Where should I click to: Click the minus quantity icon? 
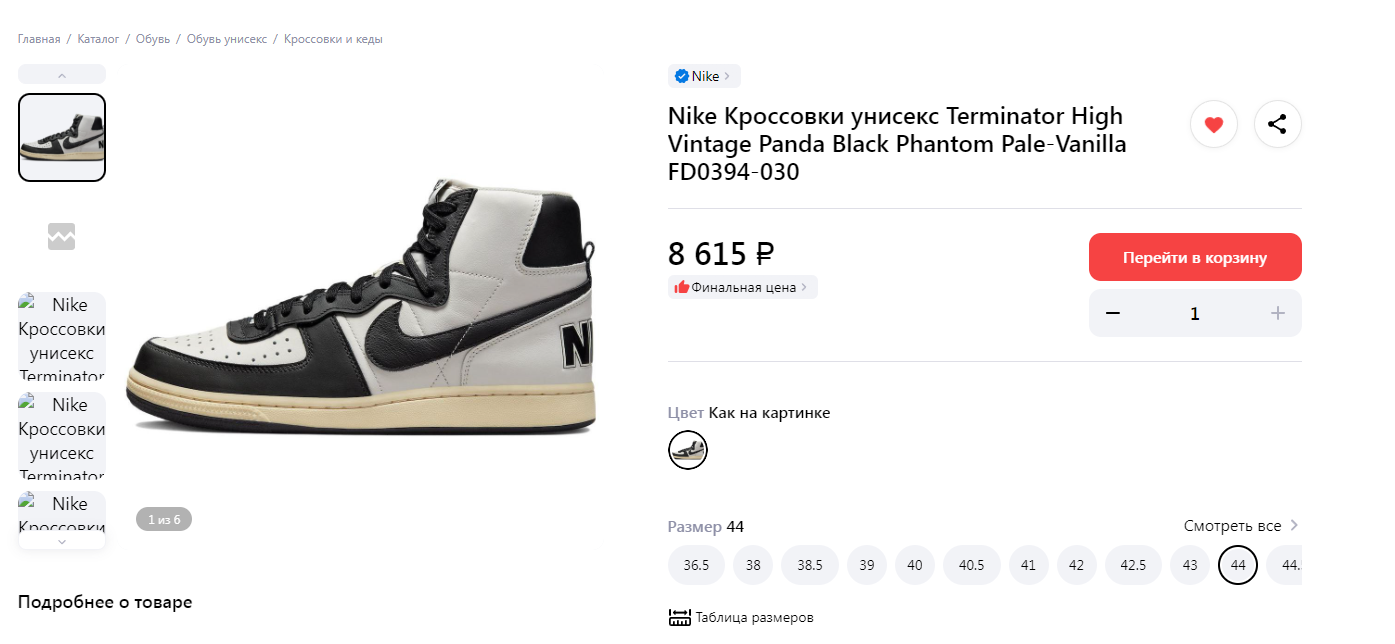pyautogui.click(x=1113, y=313)
